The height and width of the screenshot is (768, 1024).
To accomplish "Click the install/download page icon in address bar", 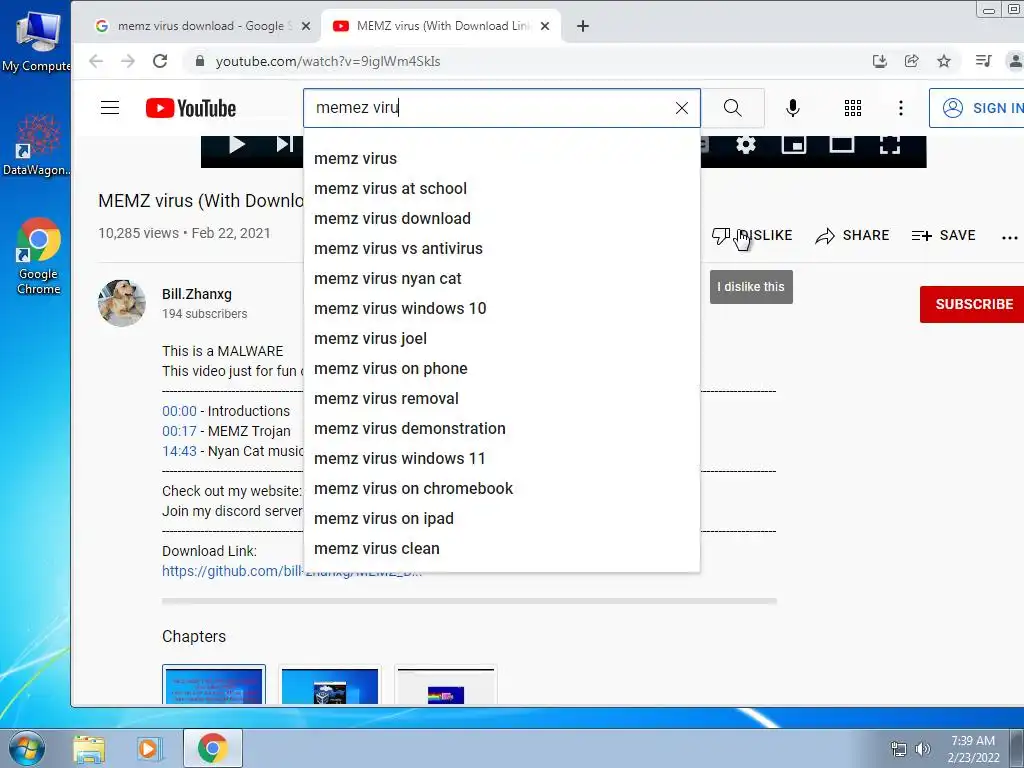I will [x=880, y=61].
